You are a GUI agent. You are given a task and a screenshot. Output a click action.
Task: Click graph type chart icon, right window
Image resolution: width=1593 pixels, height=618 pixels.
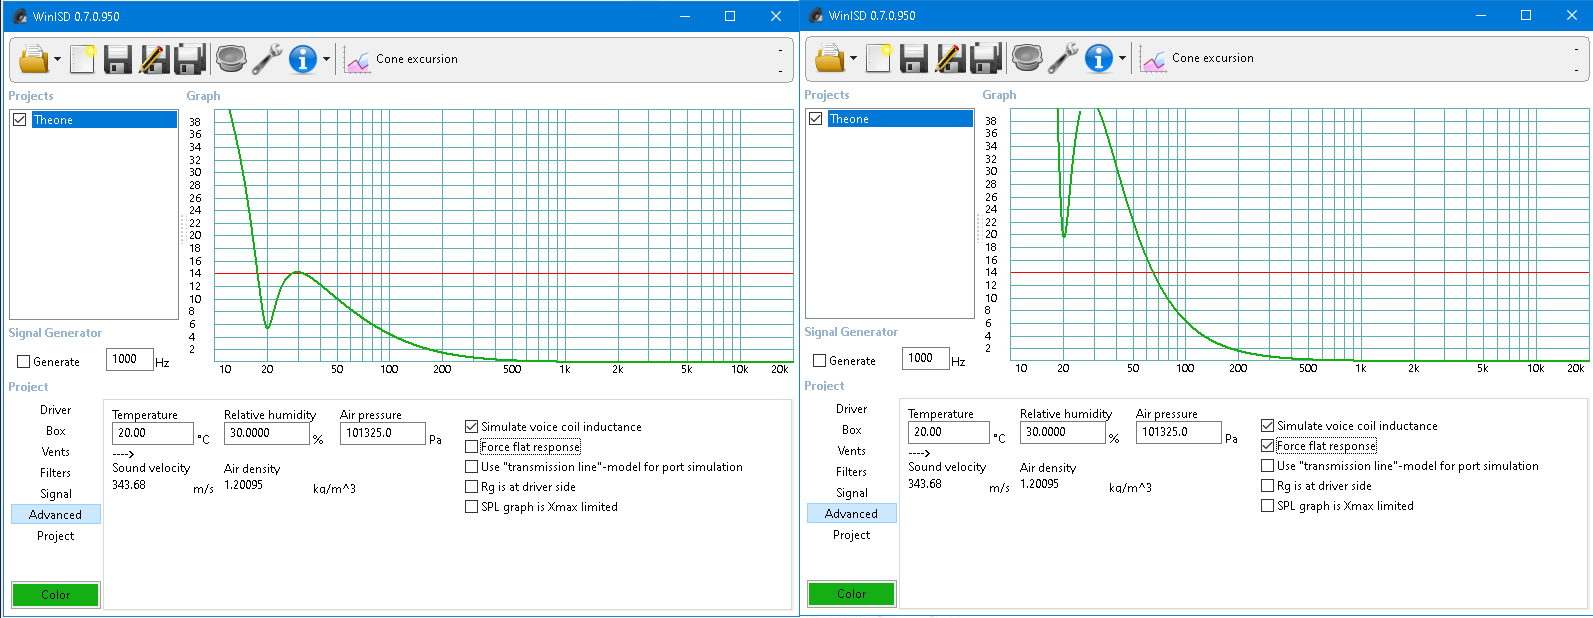[x=1153, y=59]
